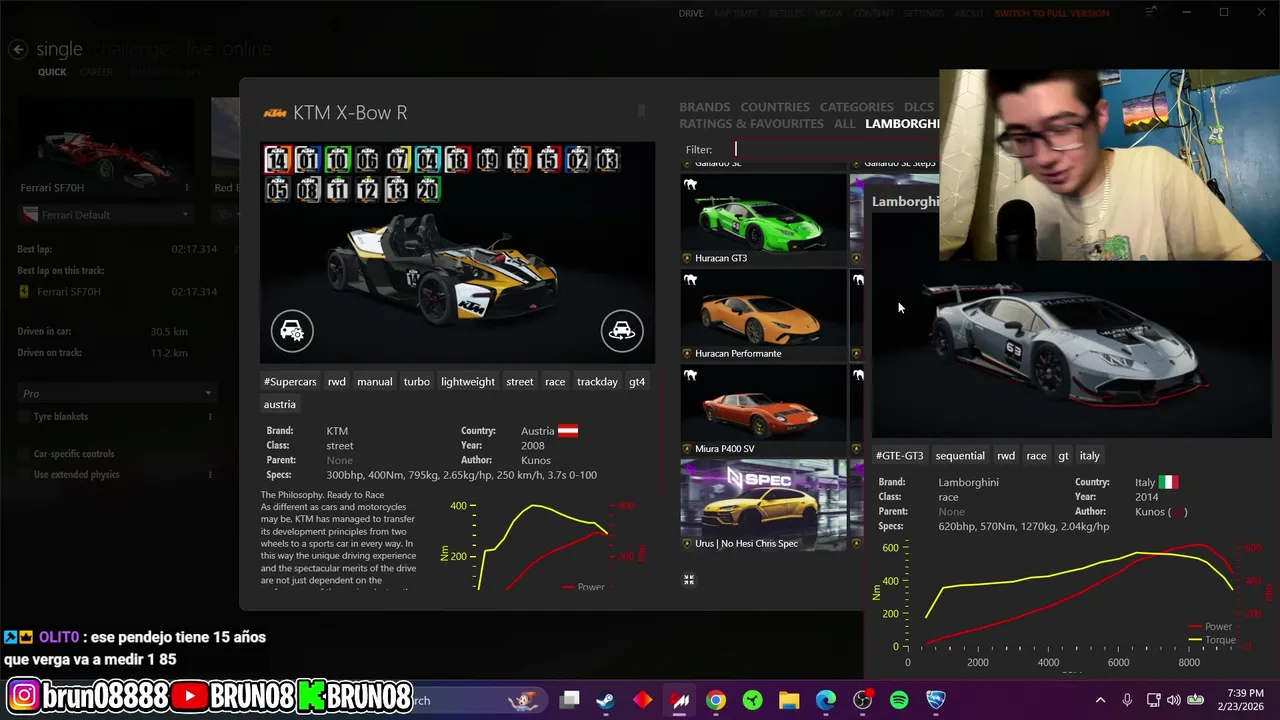
Task: Click the collapse arrows icon below car list
Action: (688, 579)
